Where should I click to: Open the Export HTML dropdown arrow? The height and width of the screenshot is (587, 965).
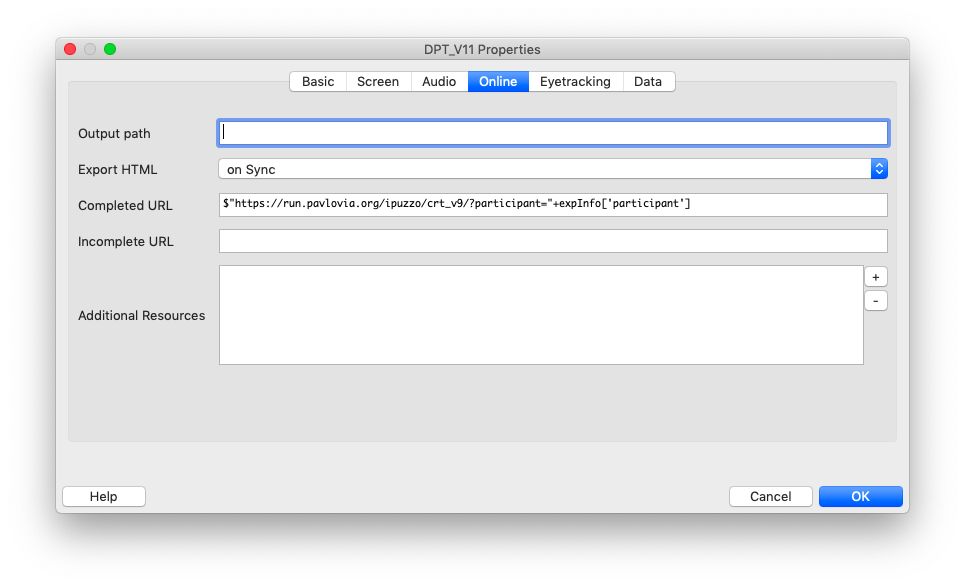[x=879, y=169]
